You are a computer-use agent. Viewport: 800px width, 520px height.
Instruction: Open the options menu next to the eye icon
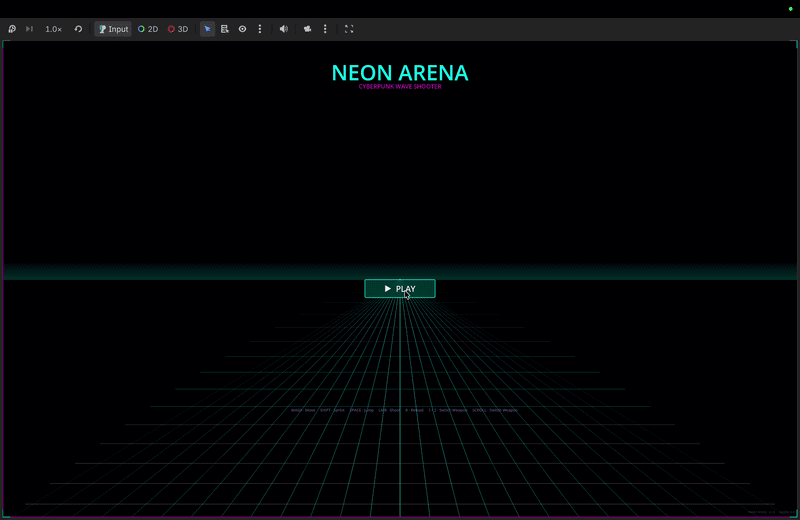click(260, 29)
